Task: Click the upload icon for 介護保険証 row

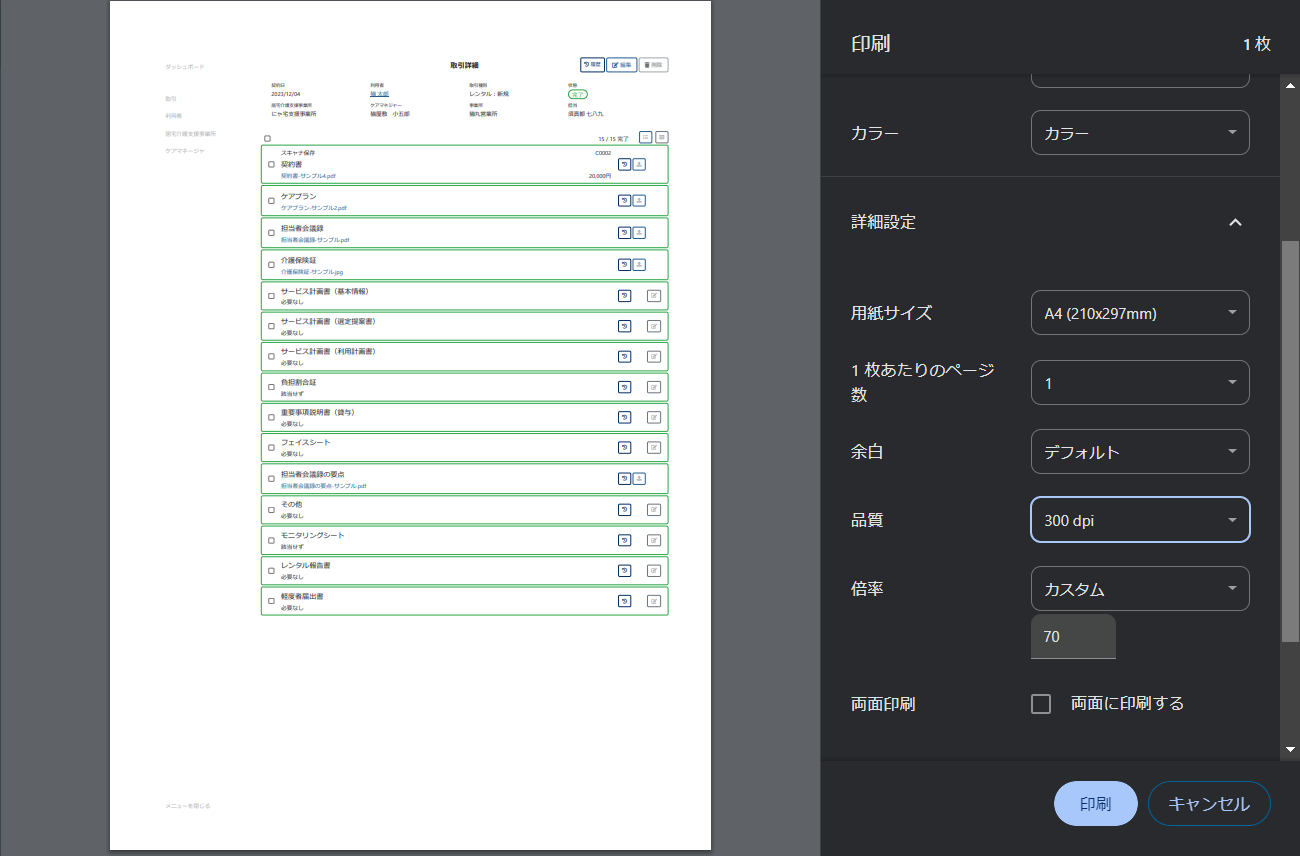Action: (639, 265)
